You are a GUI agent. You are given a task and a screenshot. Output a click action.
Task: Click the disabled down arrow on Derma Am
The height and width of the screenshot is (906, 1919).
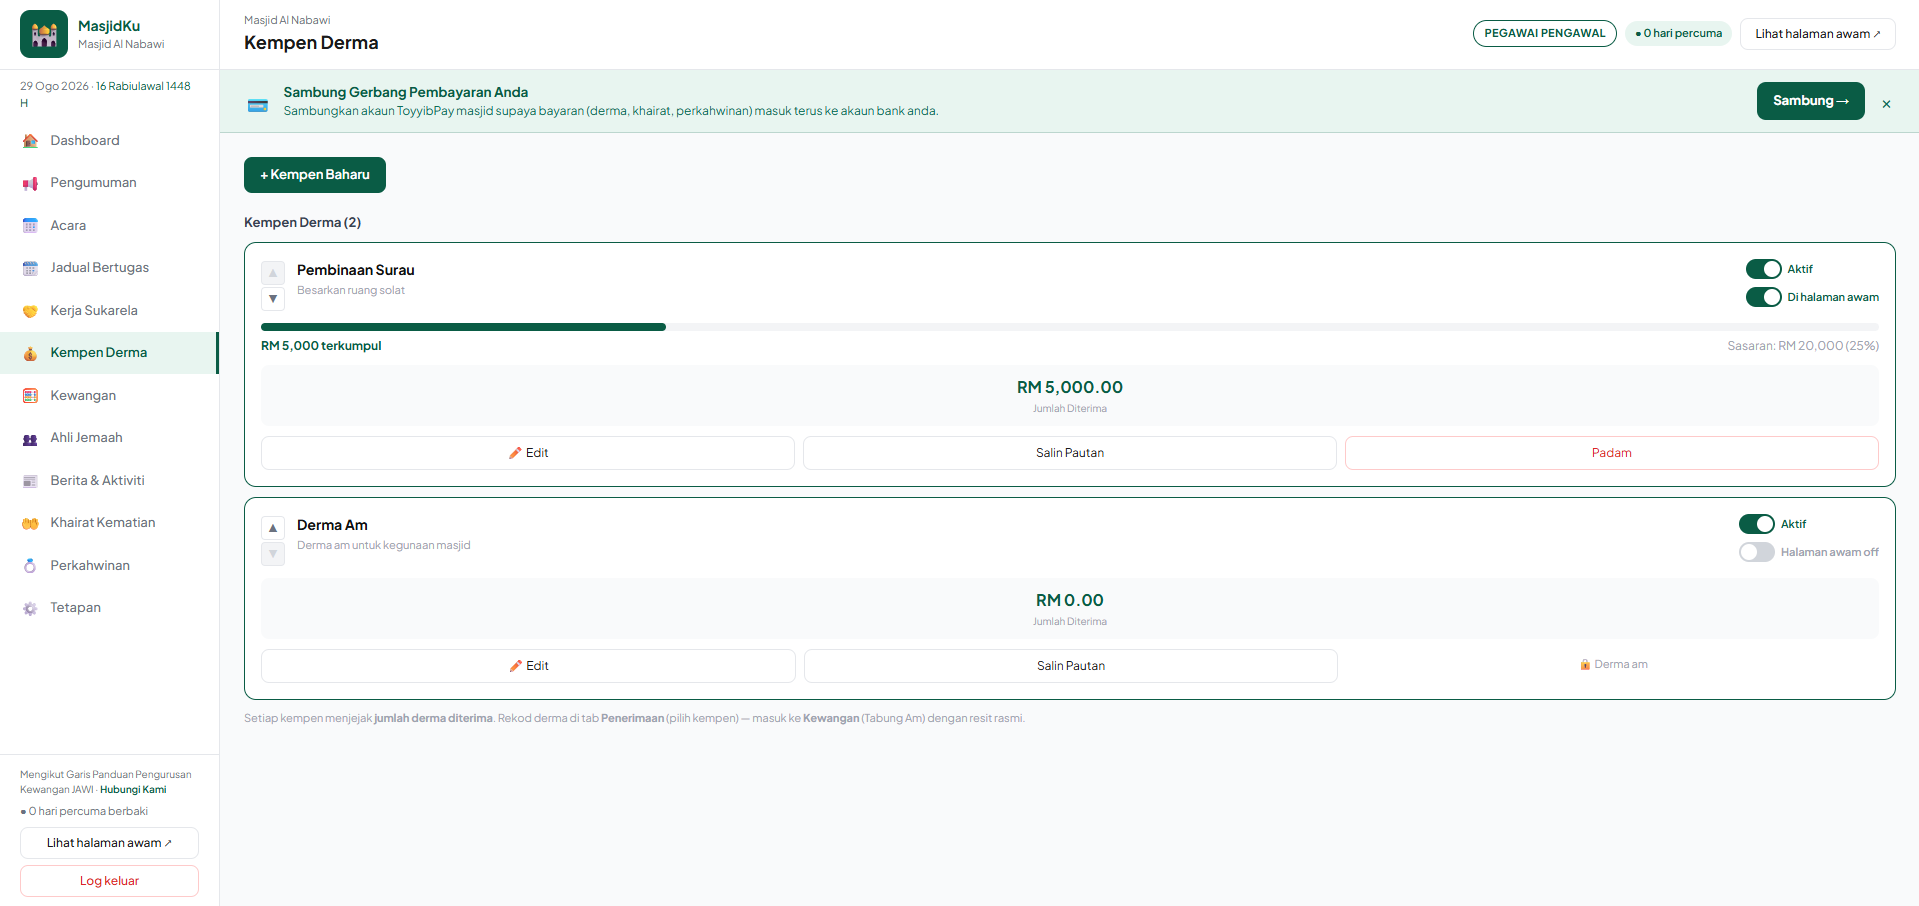point(273,554)
